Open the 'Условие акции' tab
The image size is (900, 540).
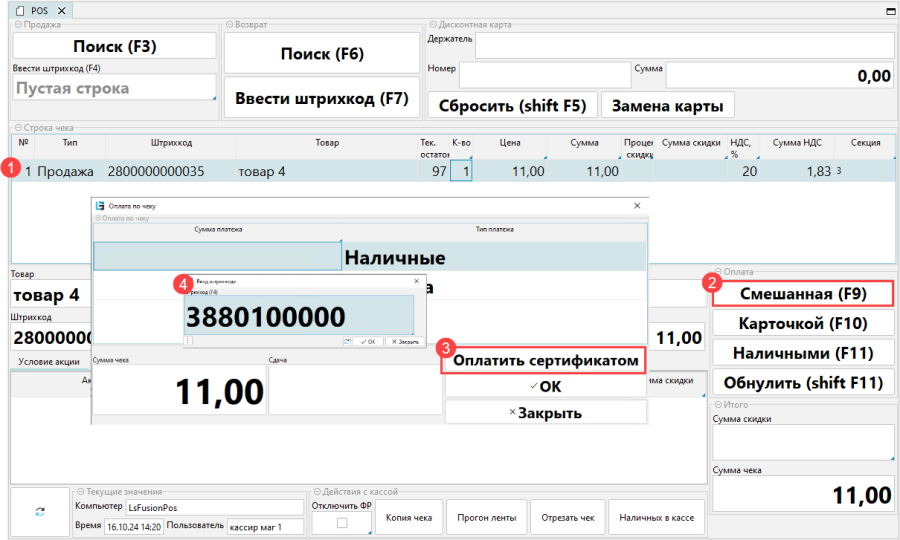[49, 361]
